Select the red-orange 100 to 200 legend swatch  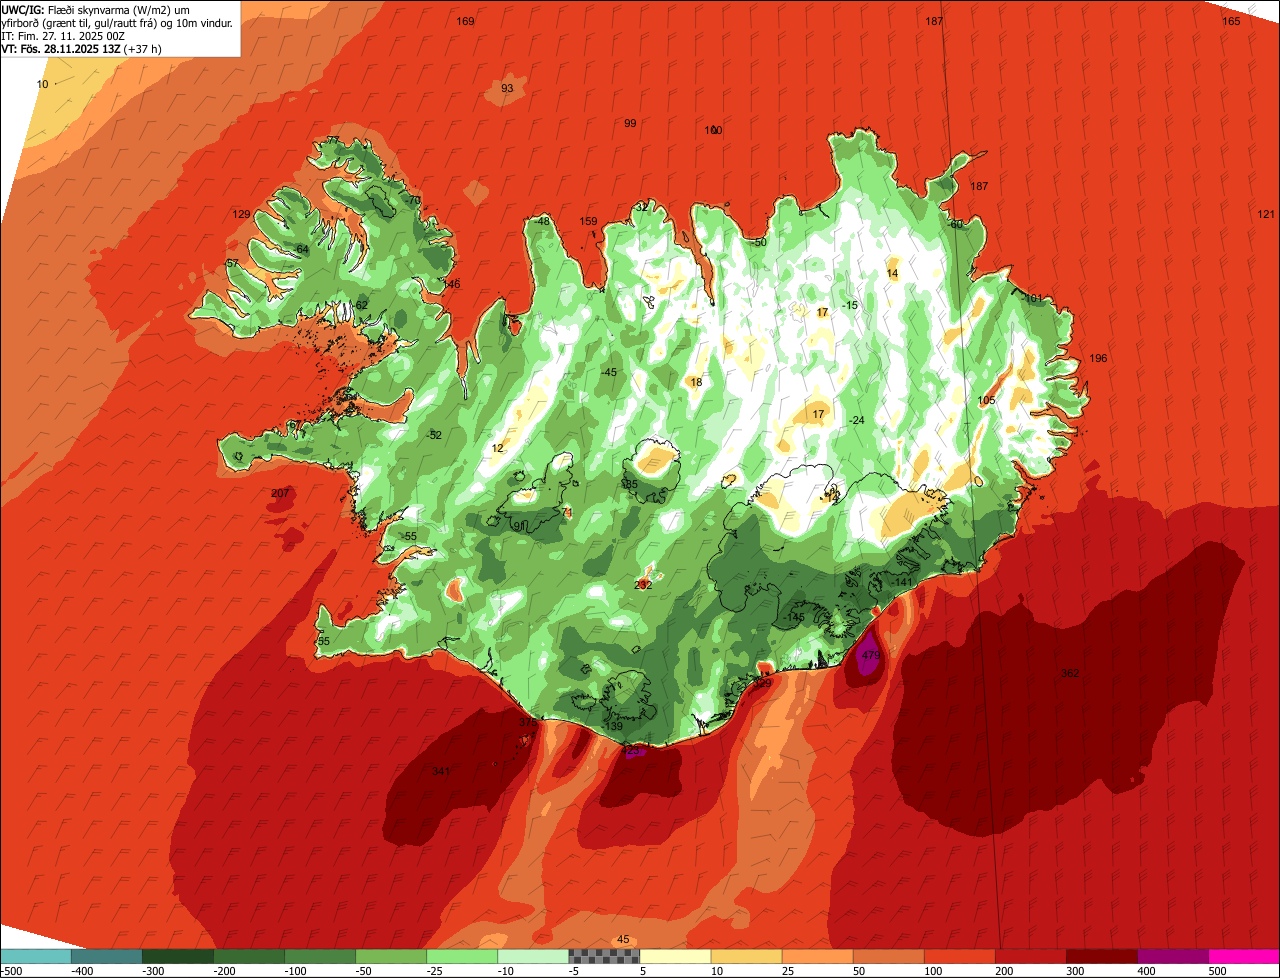point(960,956)
